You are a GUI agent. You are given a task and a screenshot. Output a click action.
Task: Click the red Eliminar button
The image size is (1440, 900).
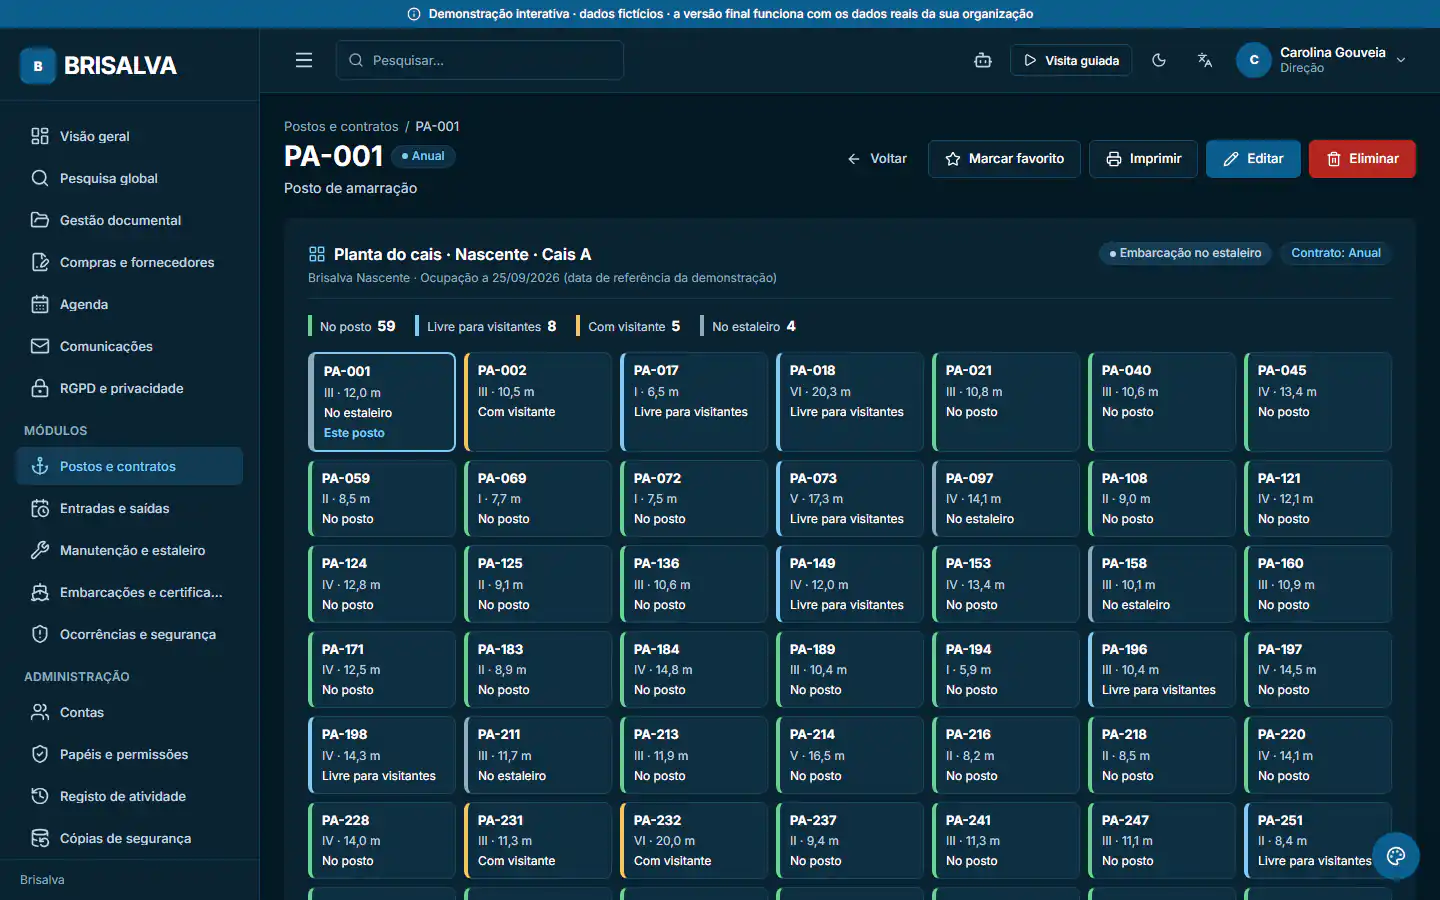point(1362,159)
